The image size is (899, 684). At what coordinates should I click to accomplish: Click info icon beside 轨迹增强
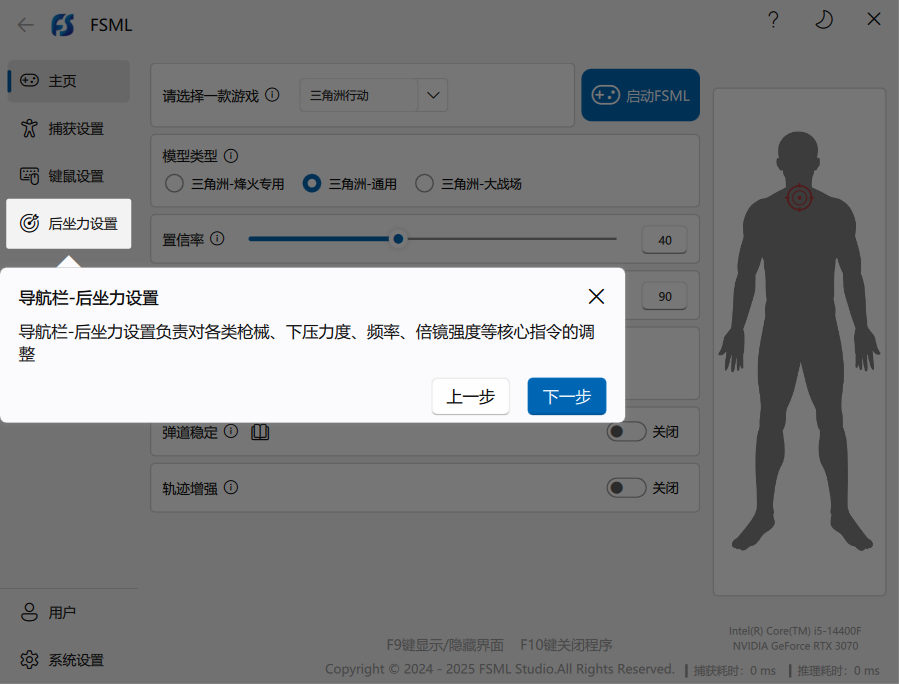(231, 488)
